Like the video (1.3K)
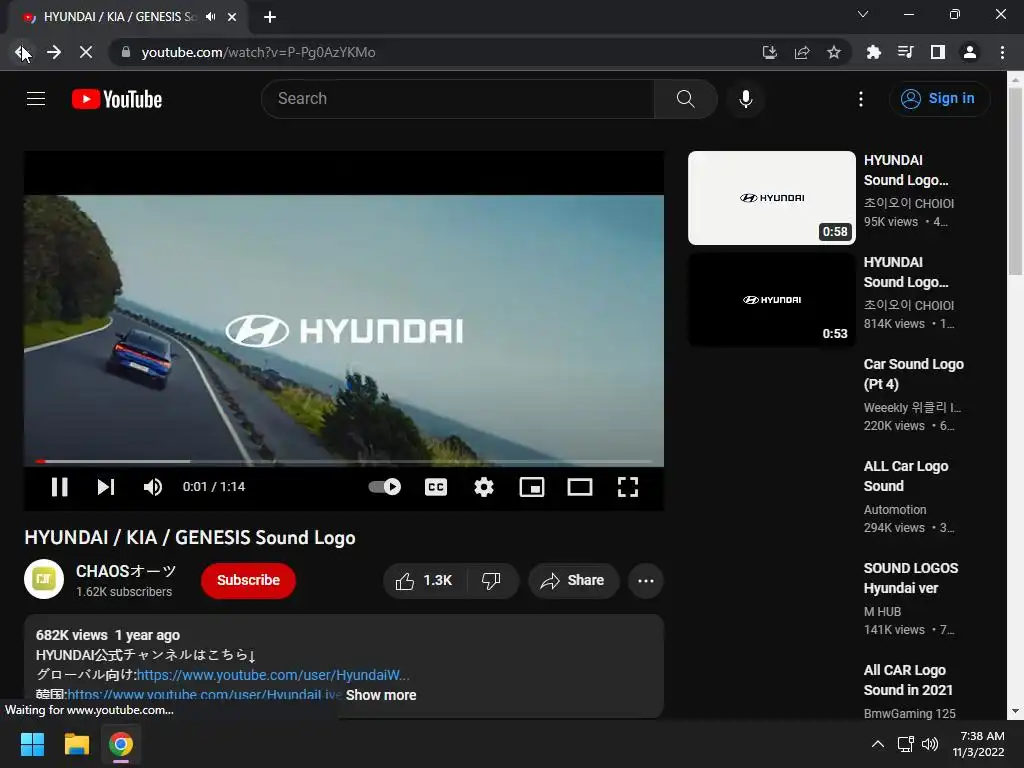 pos(424,580)
